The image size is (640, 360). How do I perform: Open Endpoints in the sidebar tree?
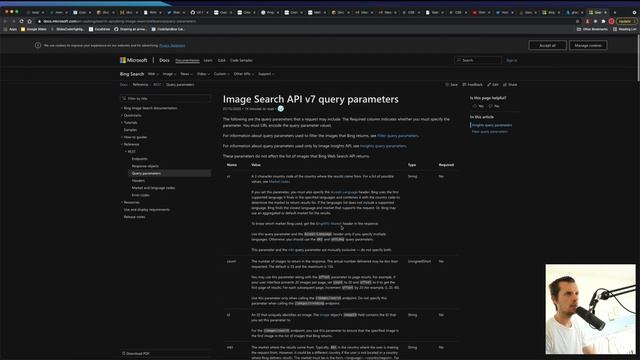(140, 159)
